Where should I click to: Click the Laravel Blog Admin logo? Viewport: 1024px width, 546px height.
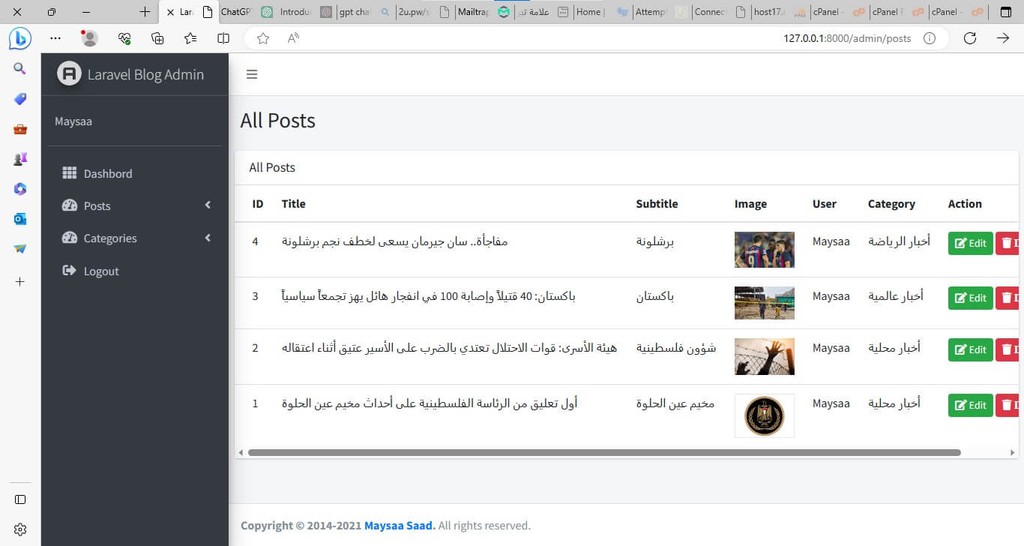click(69, 74)
